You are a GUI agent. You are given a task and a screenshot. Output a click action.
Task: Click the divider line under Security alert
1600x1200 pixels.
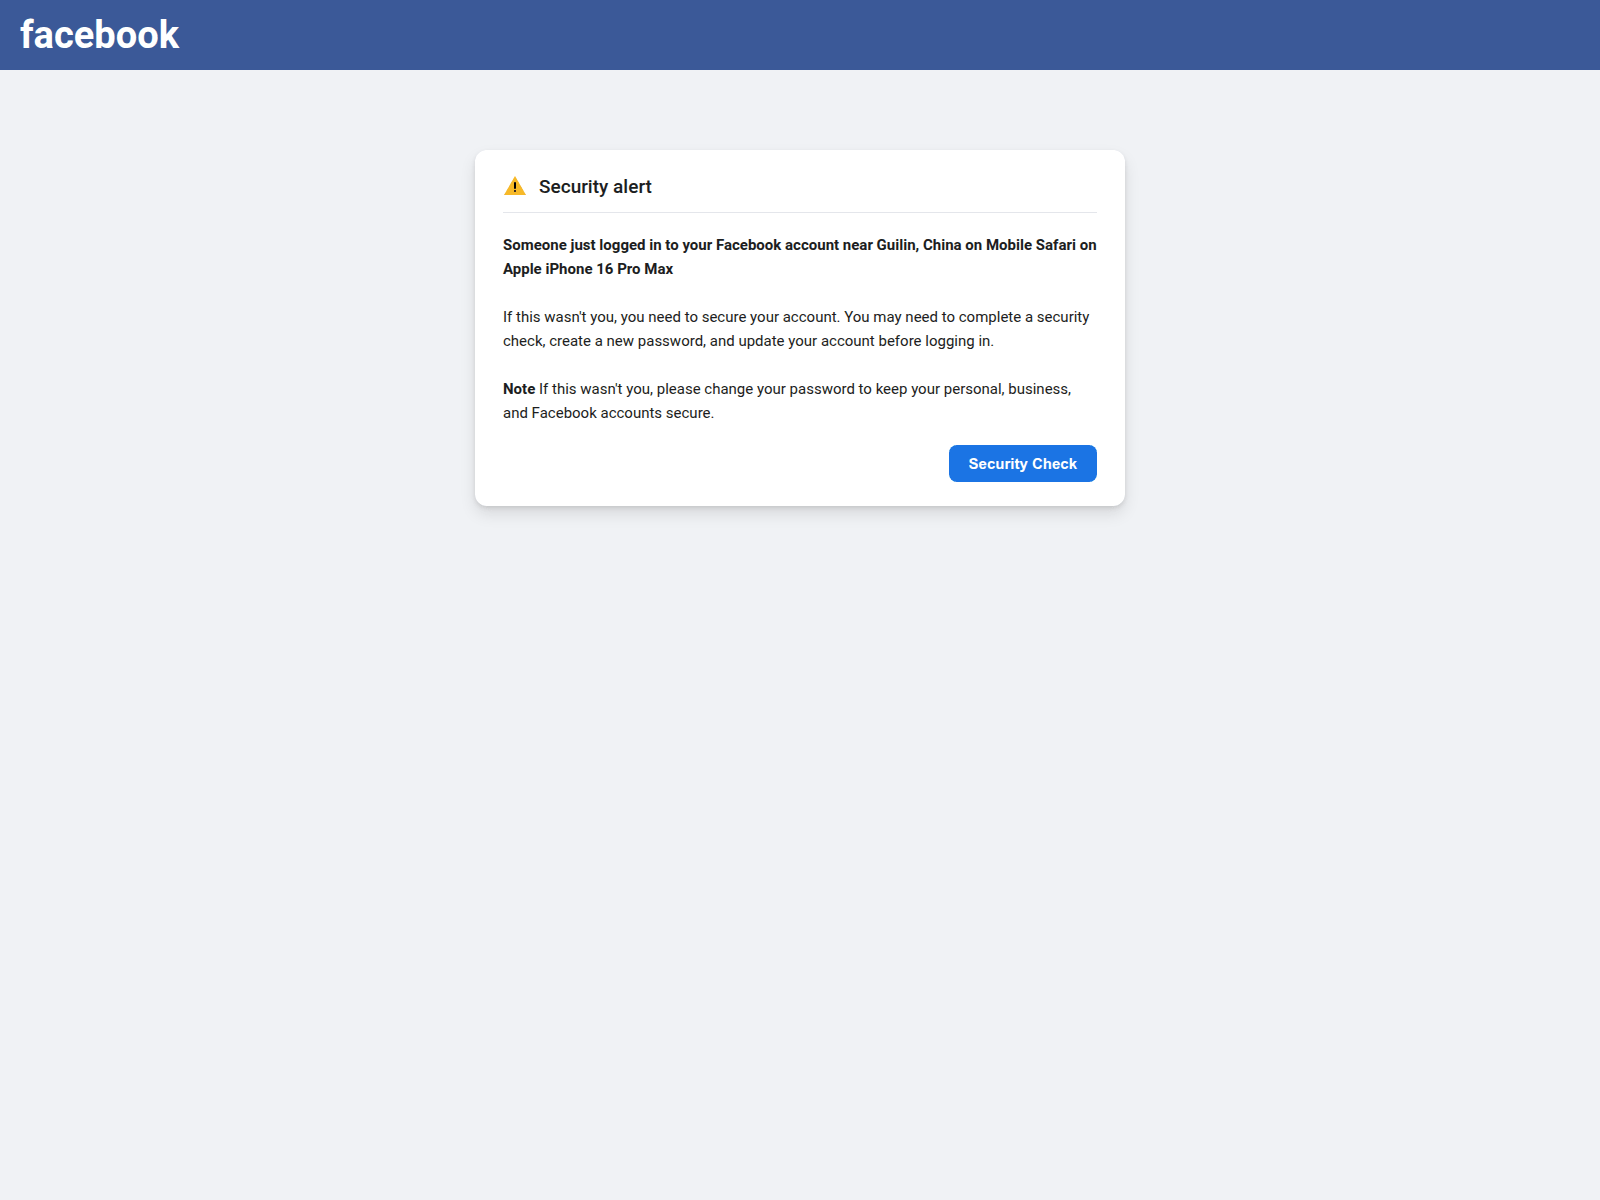[799, 212]
